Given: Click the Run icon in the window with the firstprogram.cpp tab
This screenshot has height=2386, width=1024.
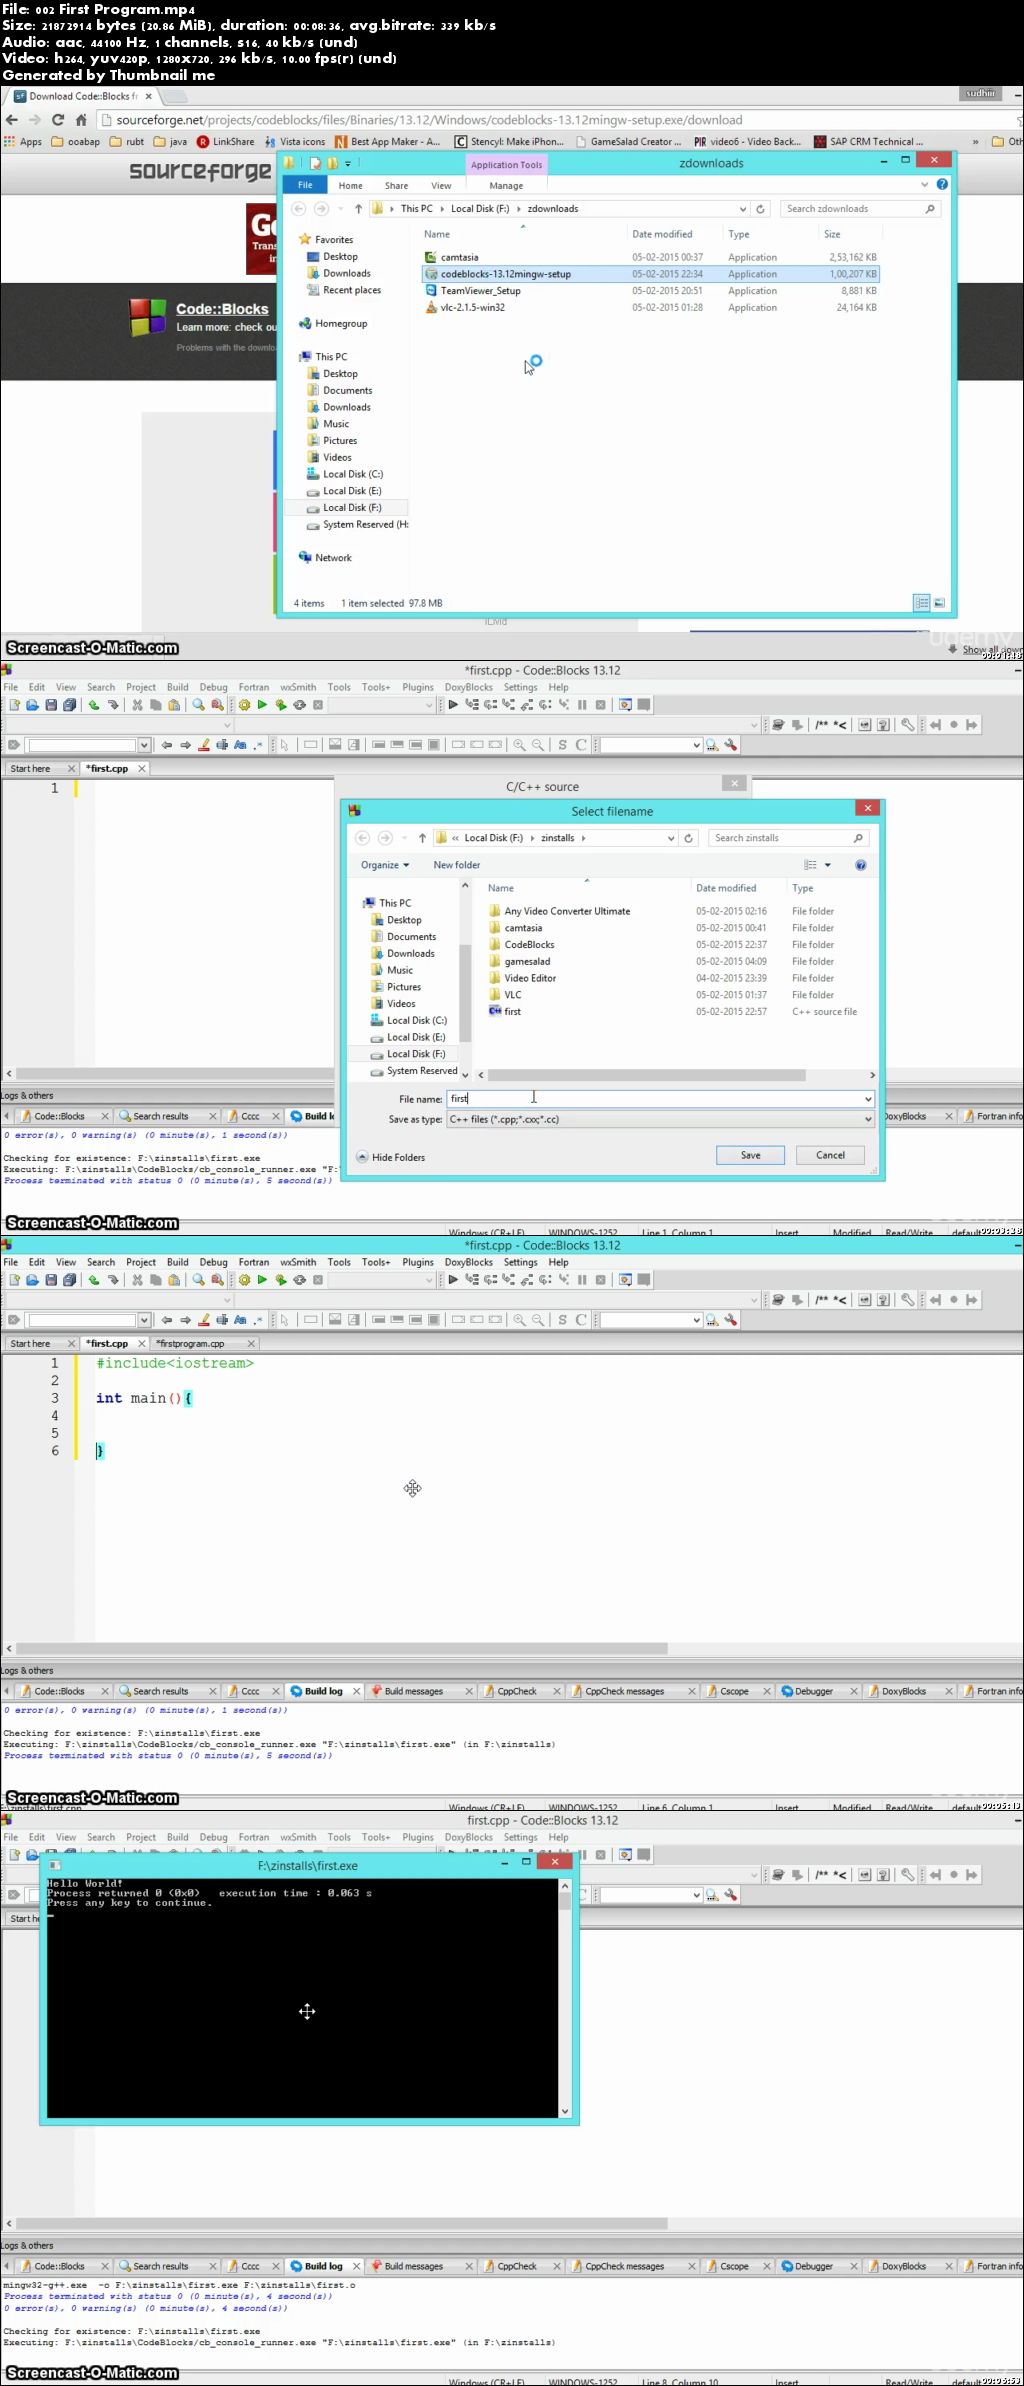Looking at the screenshot, I should tap(262, 1280).
